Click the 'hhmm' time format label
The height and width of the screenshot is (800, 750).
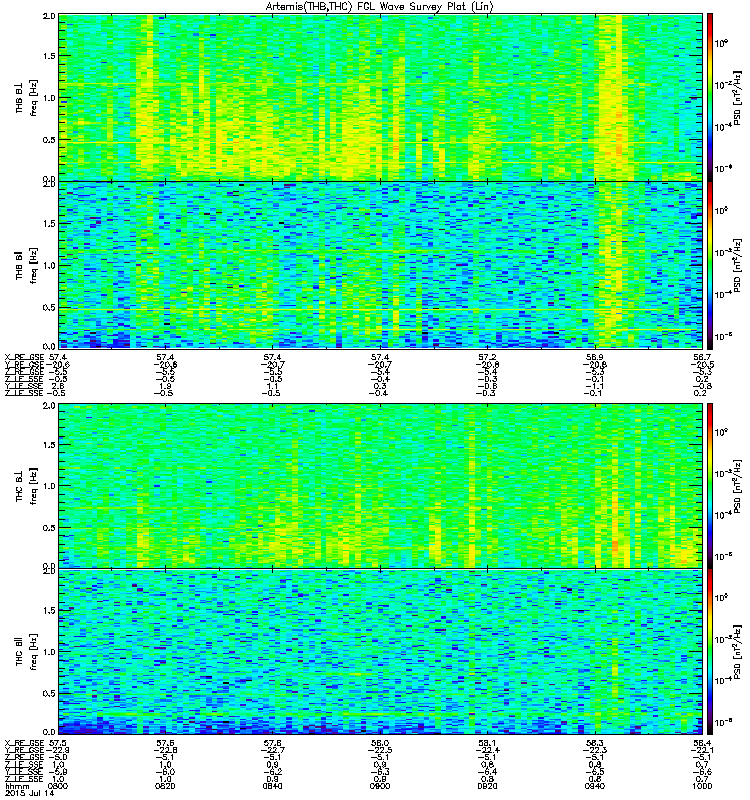[x=17, y=786]
